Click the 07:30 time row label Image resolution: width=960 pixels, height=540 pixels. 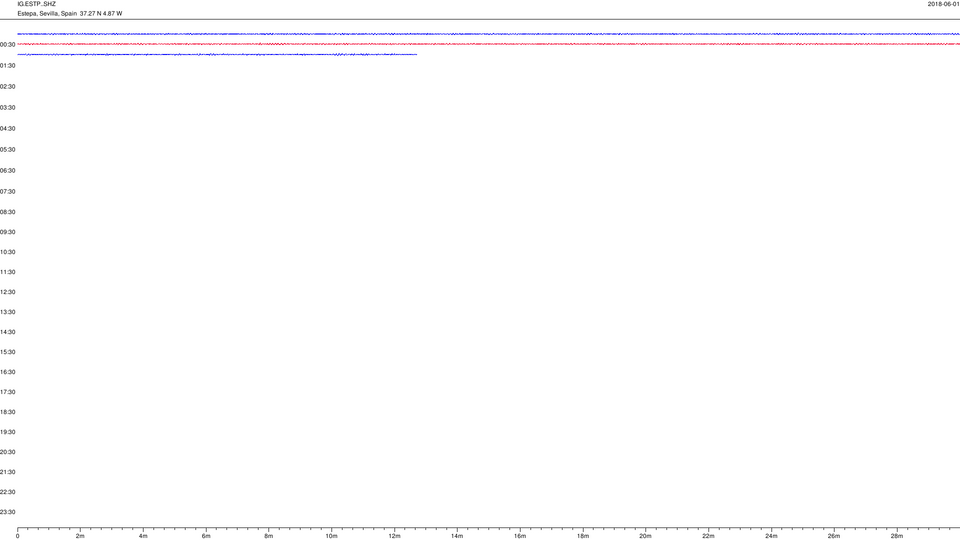tap(7, 192)
